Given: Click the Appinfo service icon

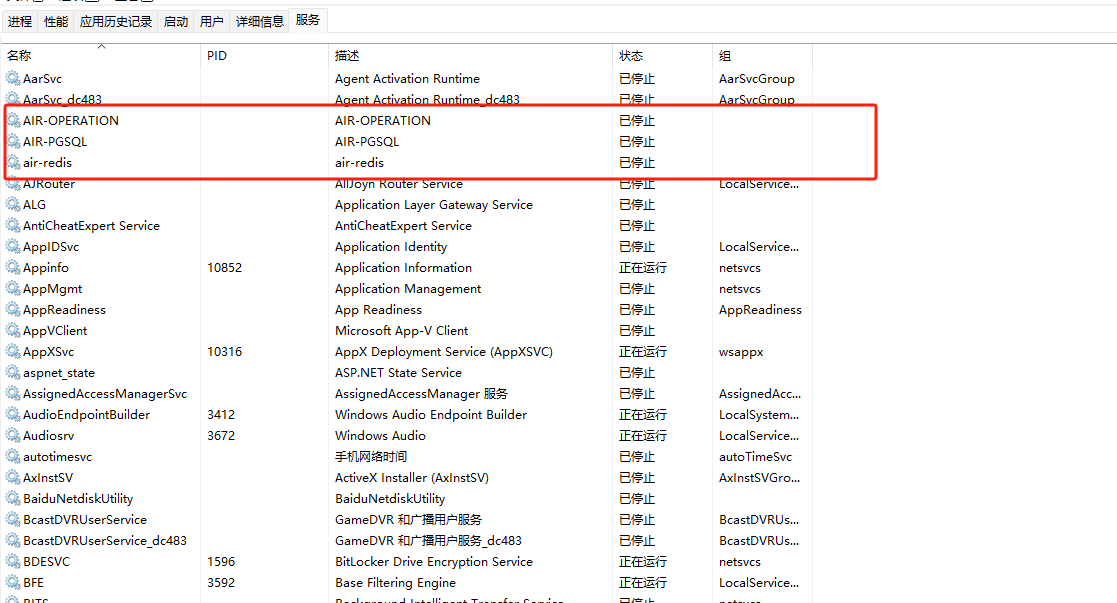Looking at the screenshot, I should 14,267.
